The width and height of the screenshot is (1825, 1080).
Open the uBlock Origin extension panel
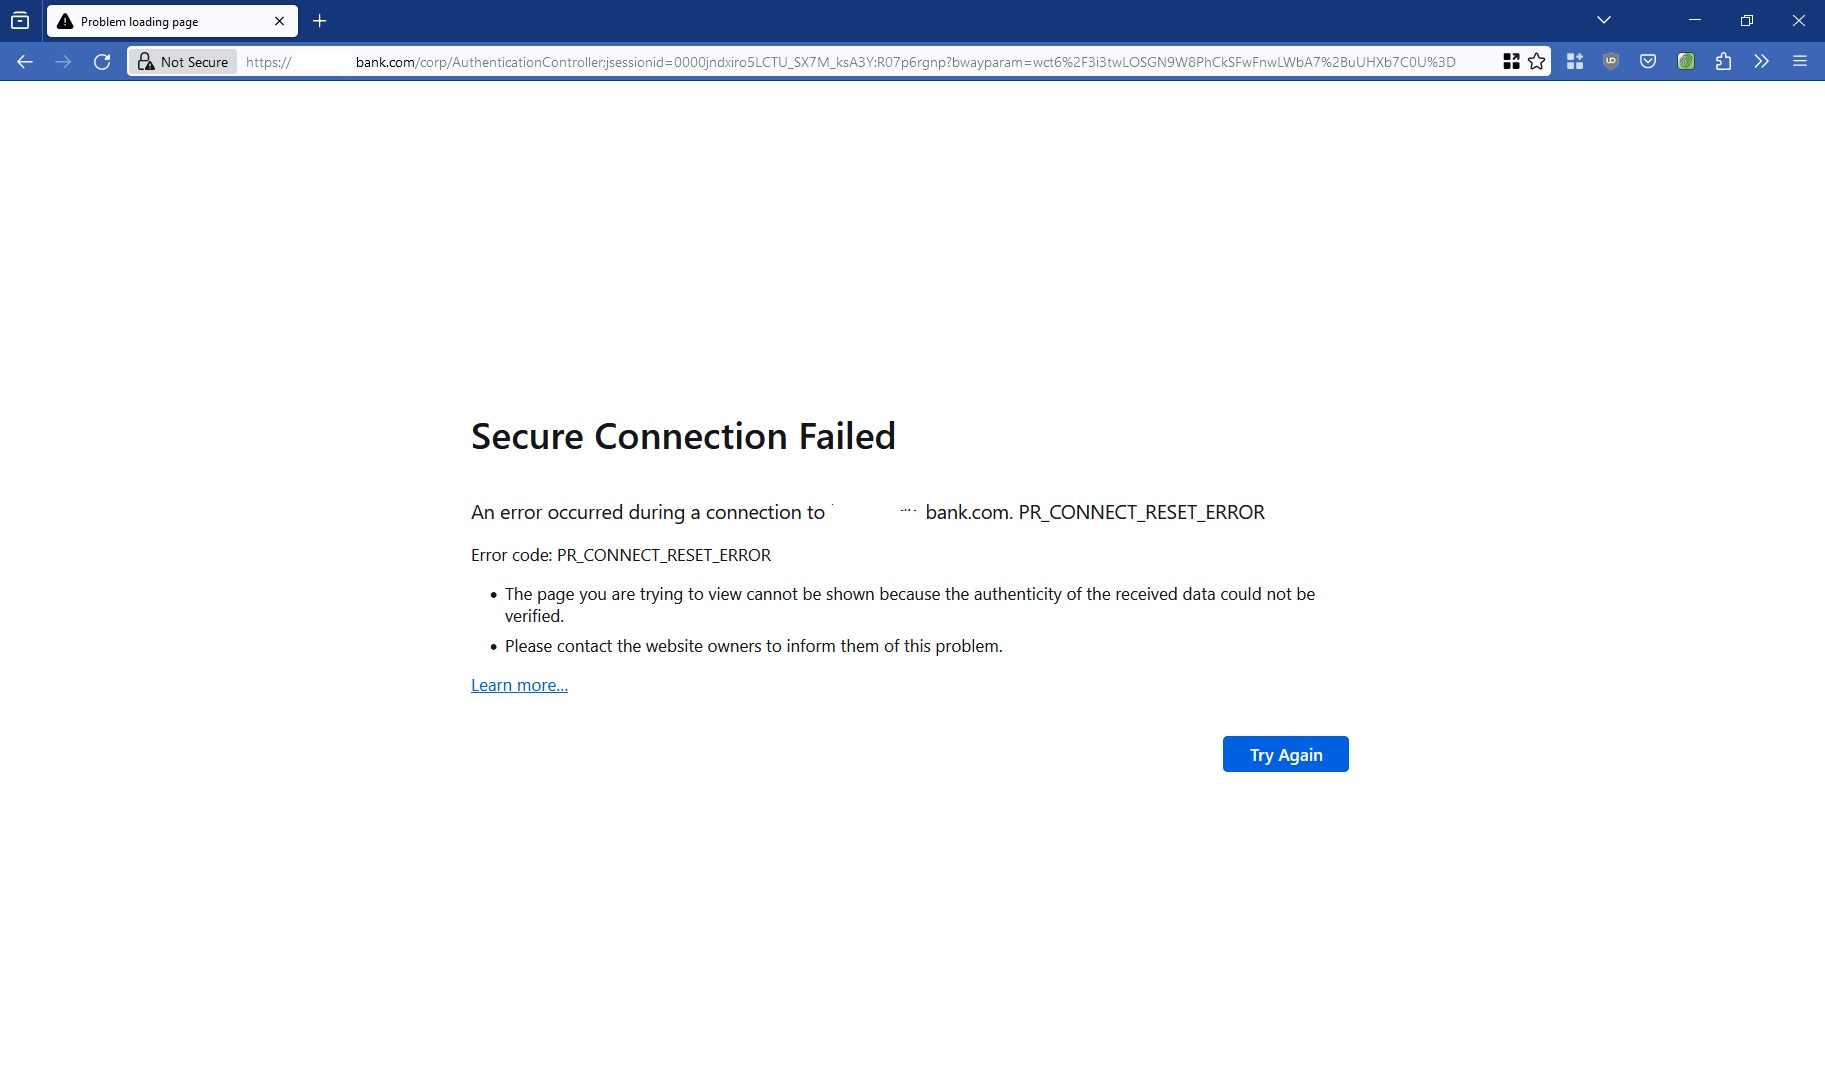1610,61
